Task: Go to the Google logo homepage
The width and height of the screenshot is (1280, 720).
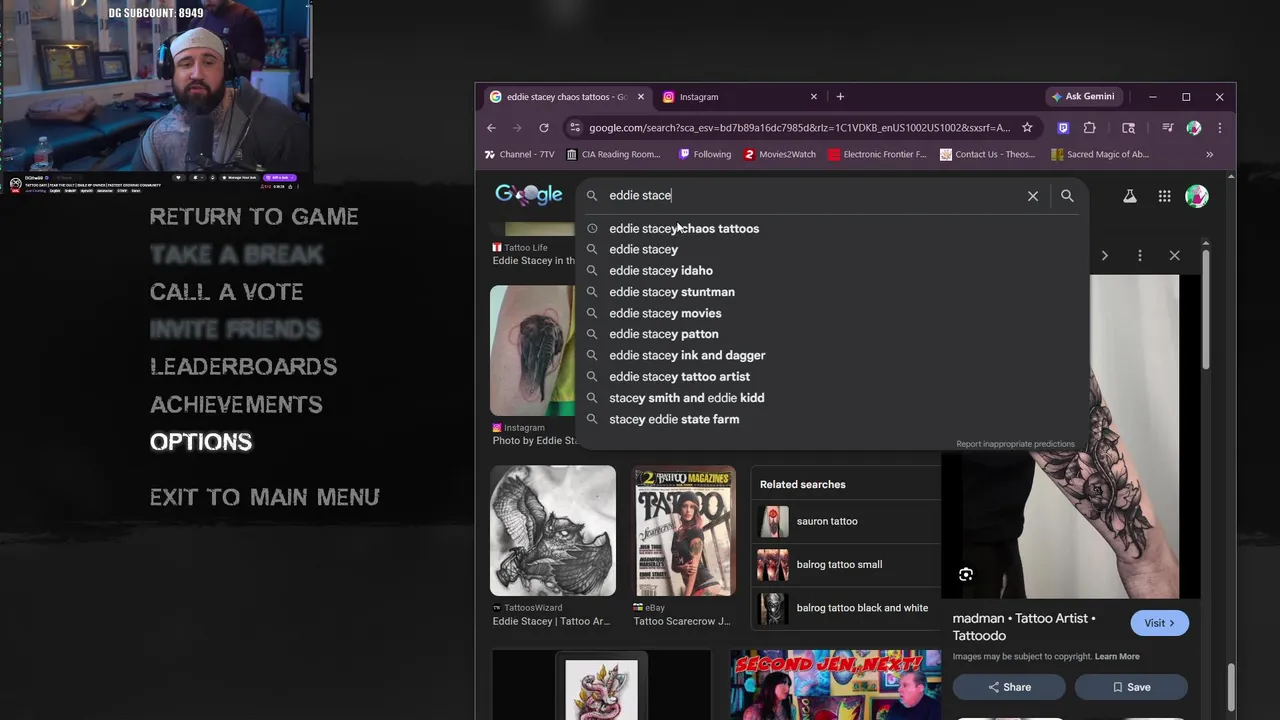Action: pos(529,195)
